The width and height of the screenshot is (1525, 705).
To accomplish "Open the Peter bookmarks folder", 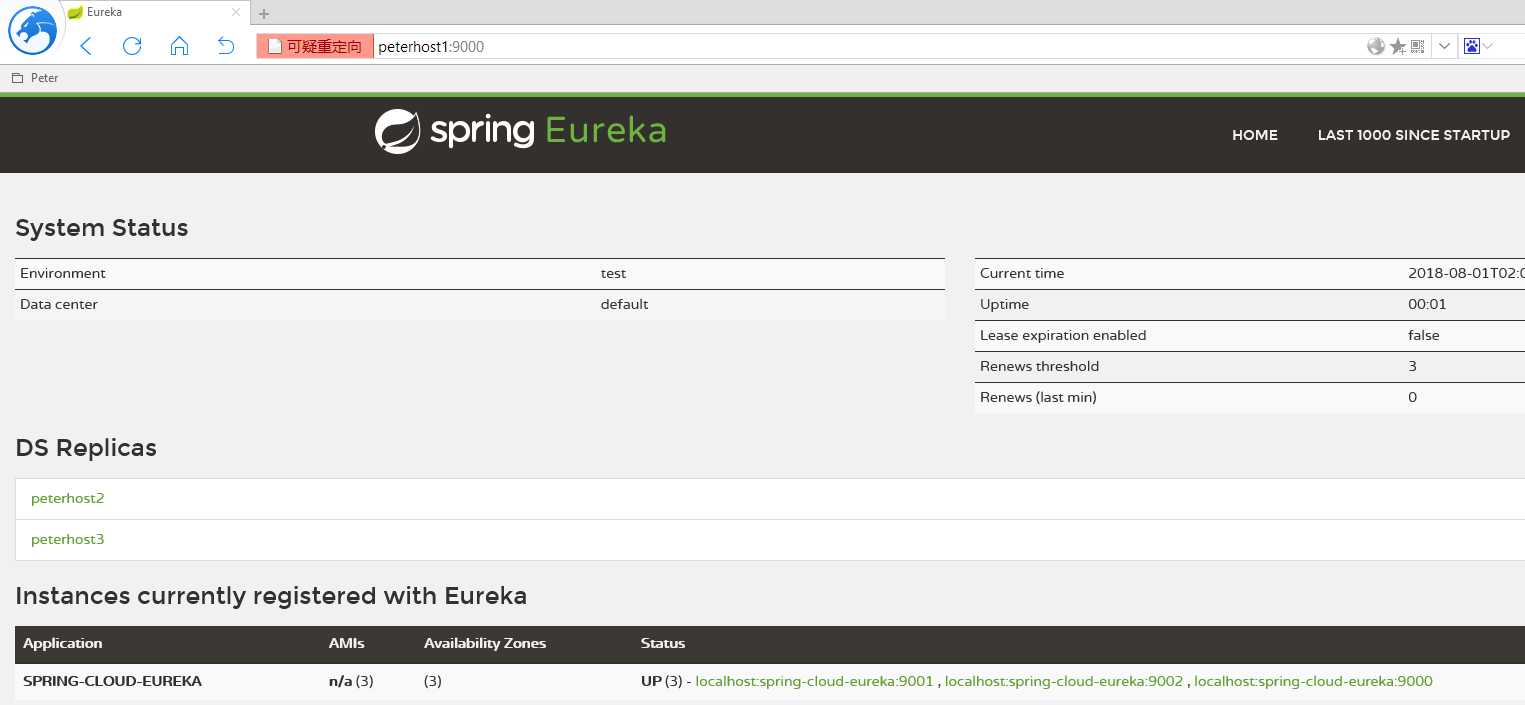I will click(35, 77).
